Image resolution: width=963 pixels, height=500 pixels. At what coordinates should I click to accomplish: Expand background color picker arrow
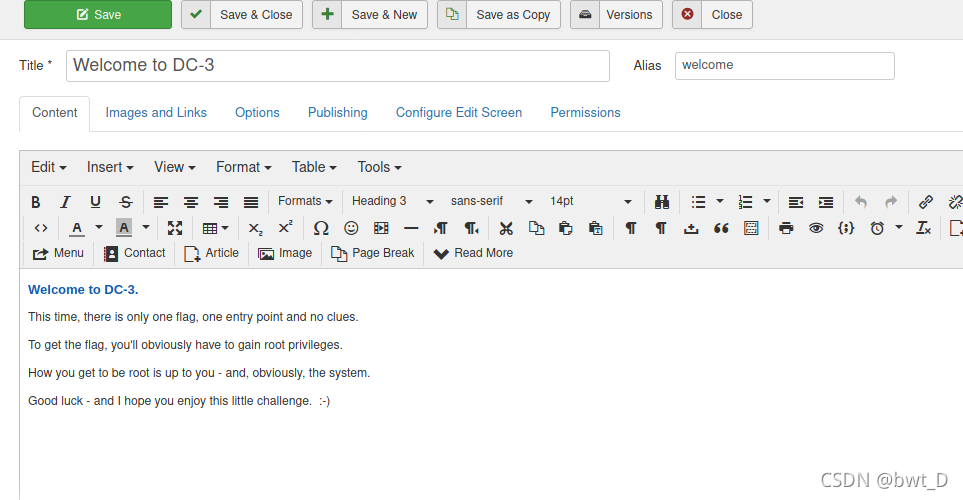[x=146, y=228]
